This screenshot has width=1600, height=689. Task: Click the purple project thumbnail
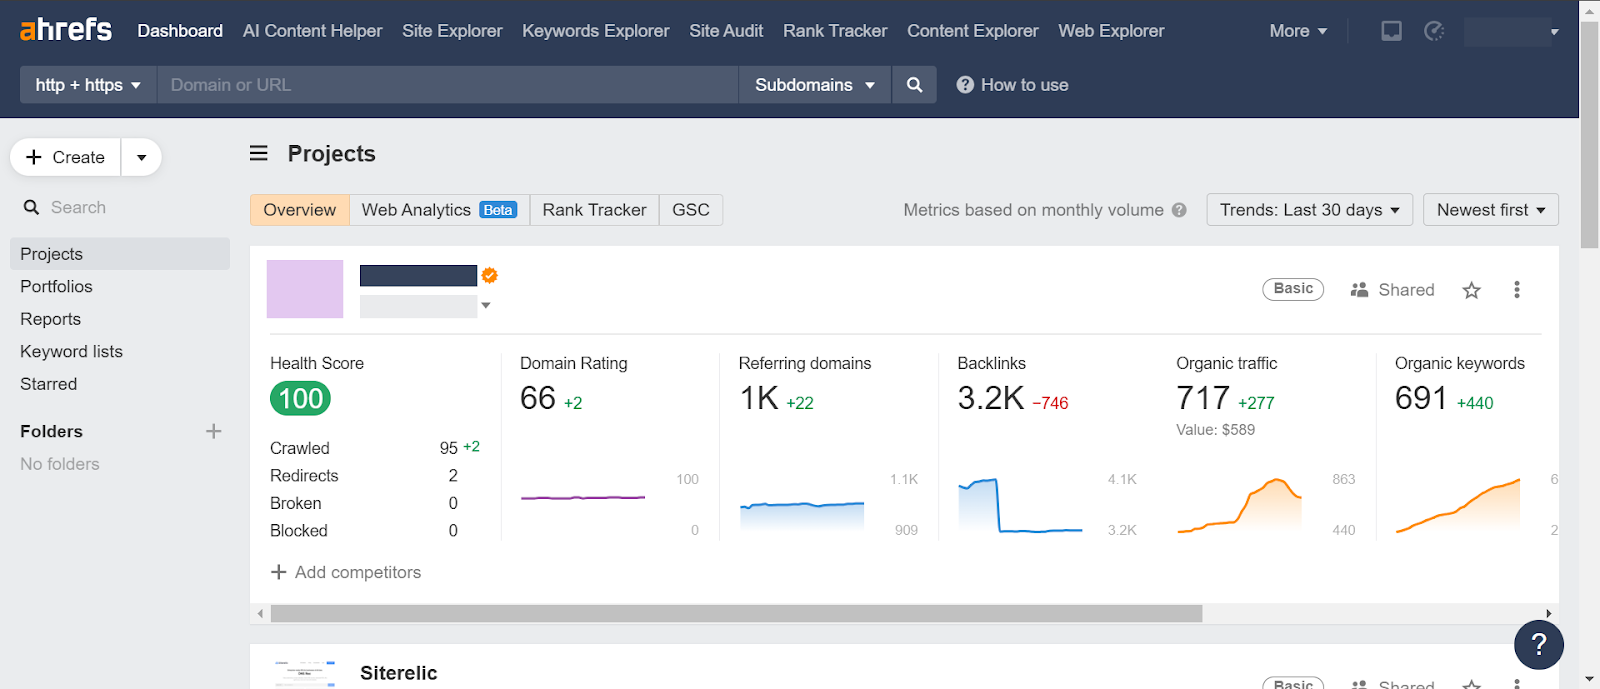click(305, 289)
